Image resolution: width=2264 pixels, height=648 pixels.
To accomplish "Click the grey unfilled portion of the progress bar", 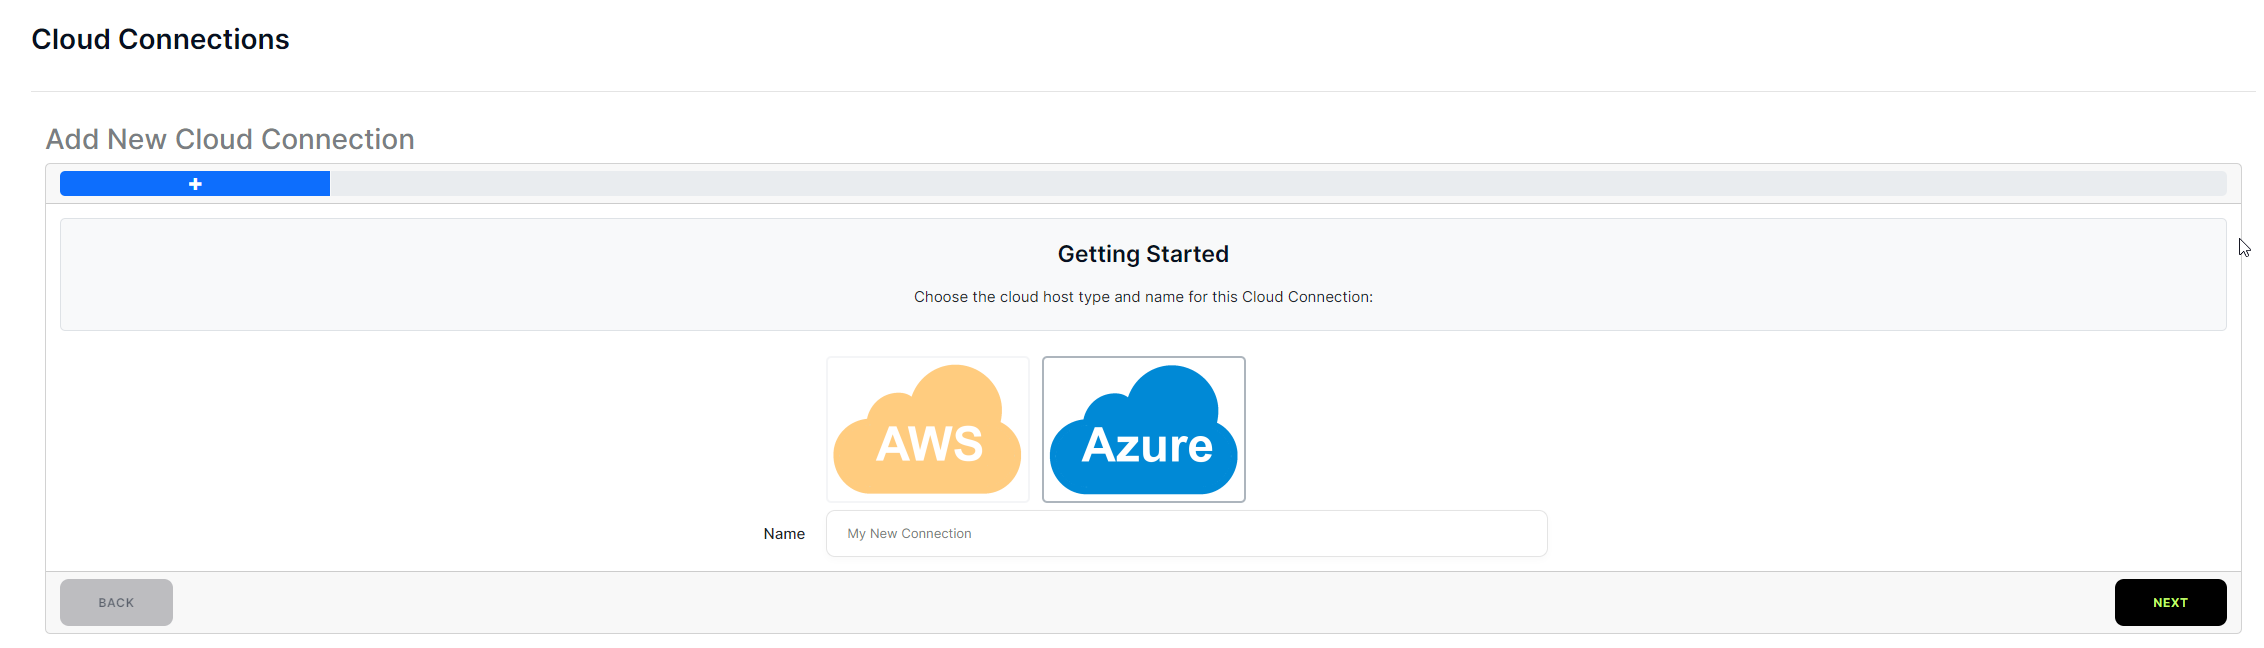I will (x=1270, y=184).
